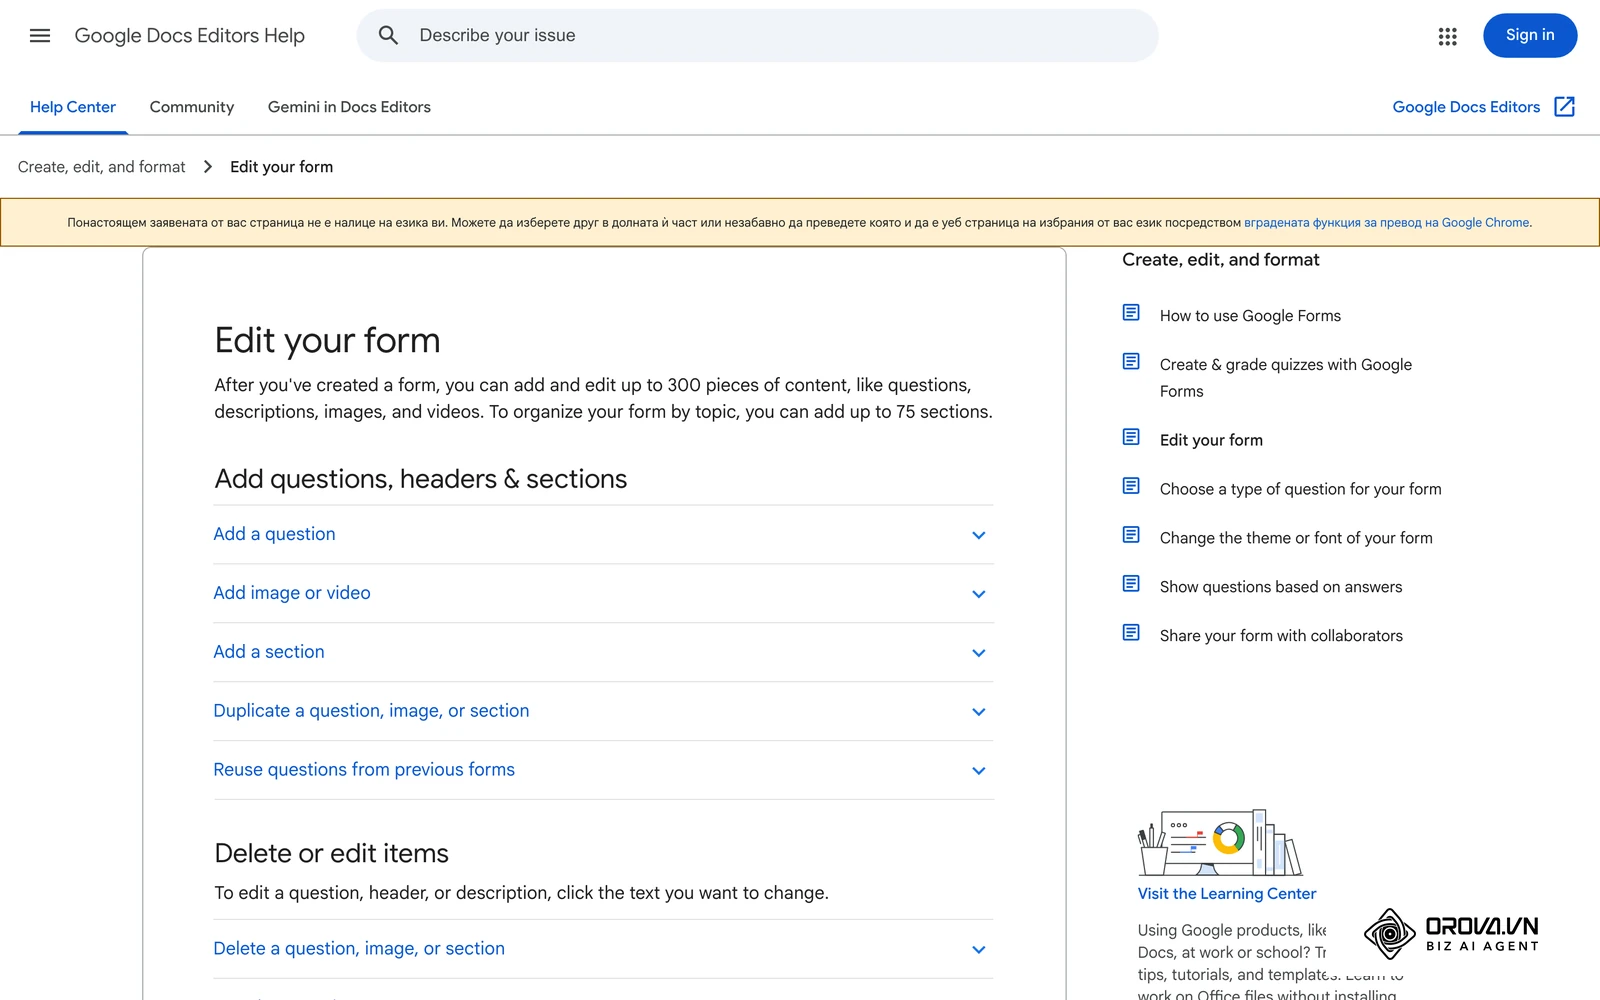
Task: Click the Add questions, headers & sections heading
Action: click(421, 479)
